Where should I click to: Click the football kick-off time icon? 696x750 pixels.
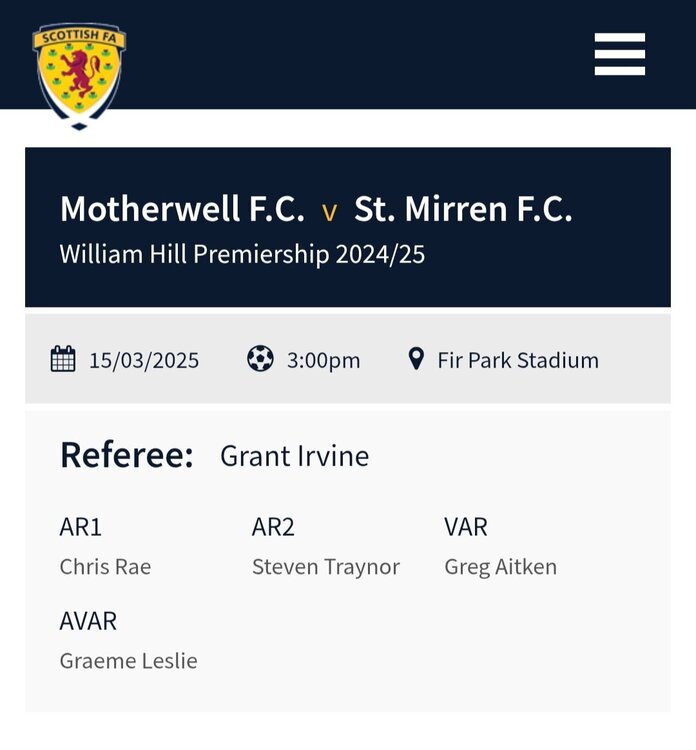pyautogui.click(x=260, y=359)
